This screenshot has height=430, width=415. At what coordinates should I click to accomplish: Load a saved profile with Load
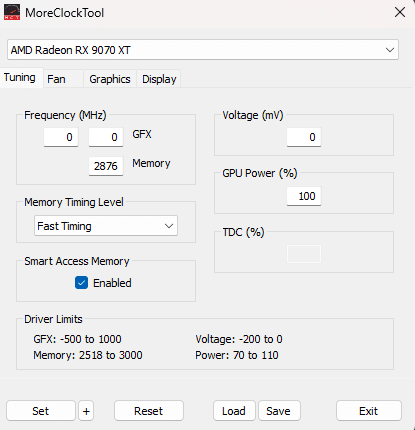coord(234,411)
